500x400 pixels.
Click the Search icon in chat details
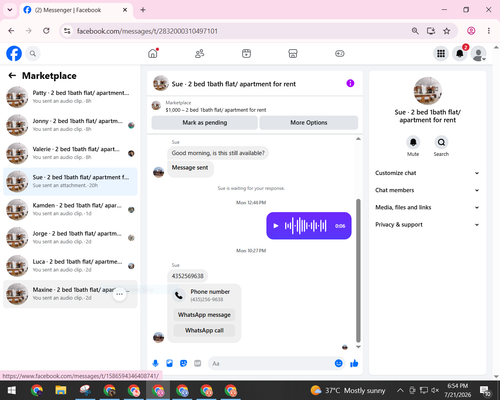441,142
